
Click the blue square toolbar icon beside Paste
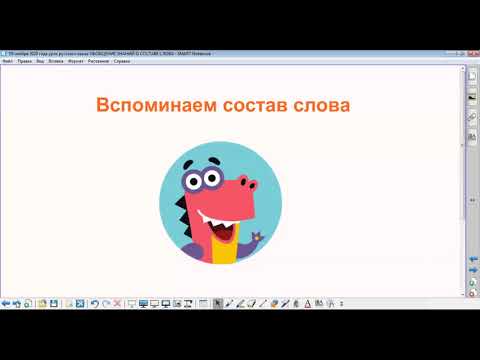(80, 304)
